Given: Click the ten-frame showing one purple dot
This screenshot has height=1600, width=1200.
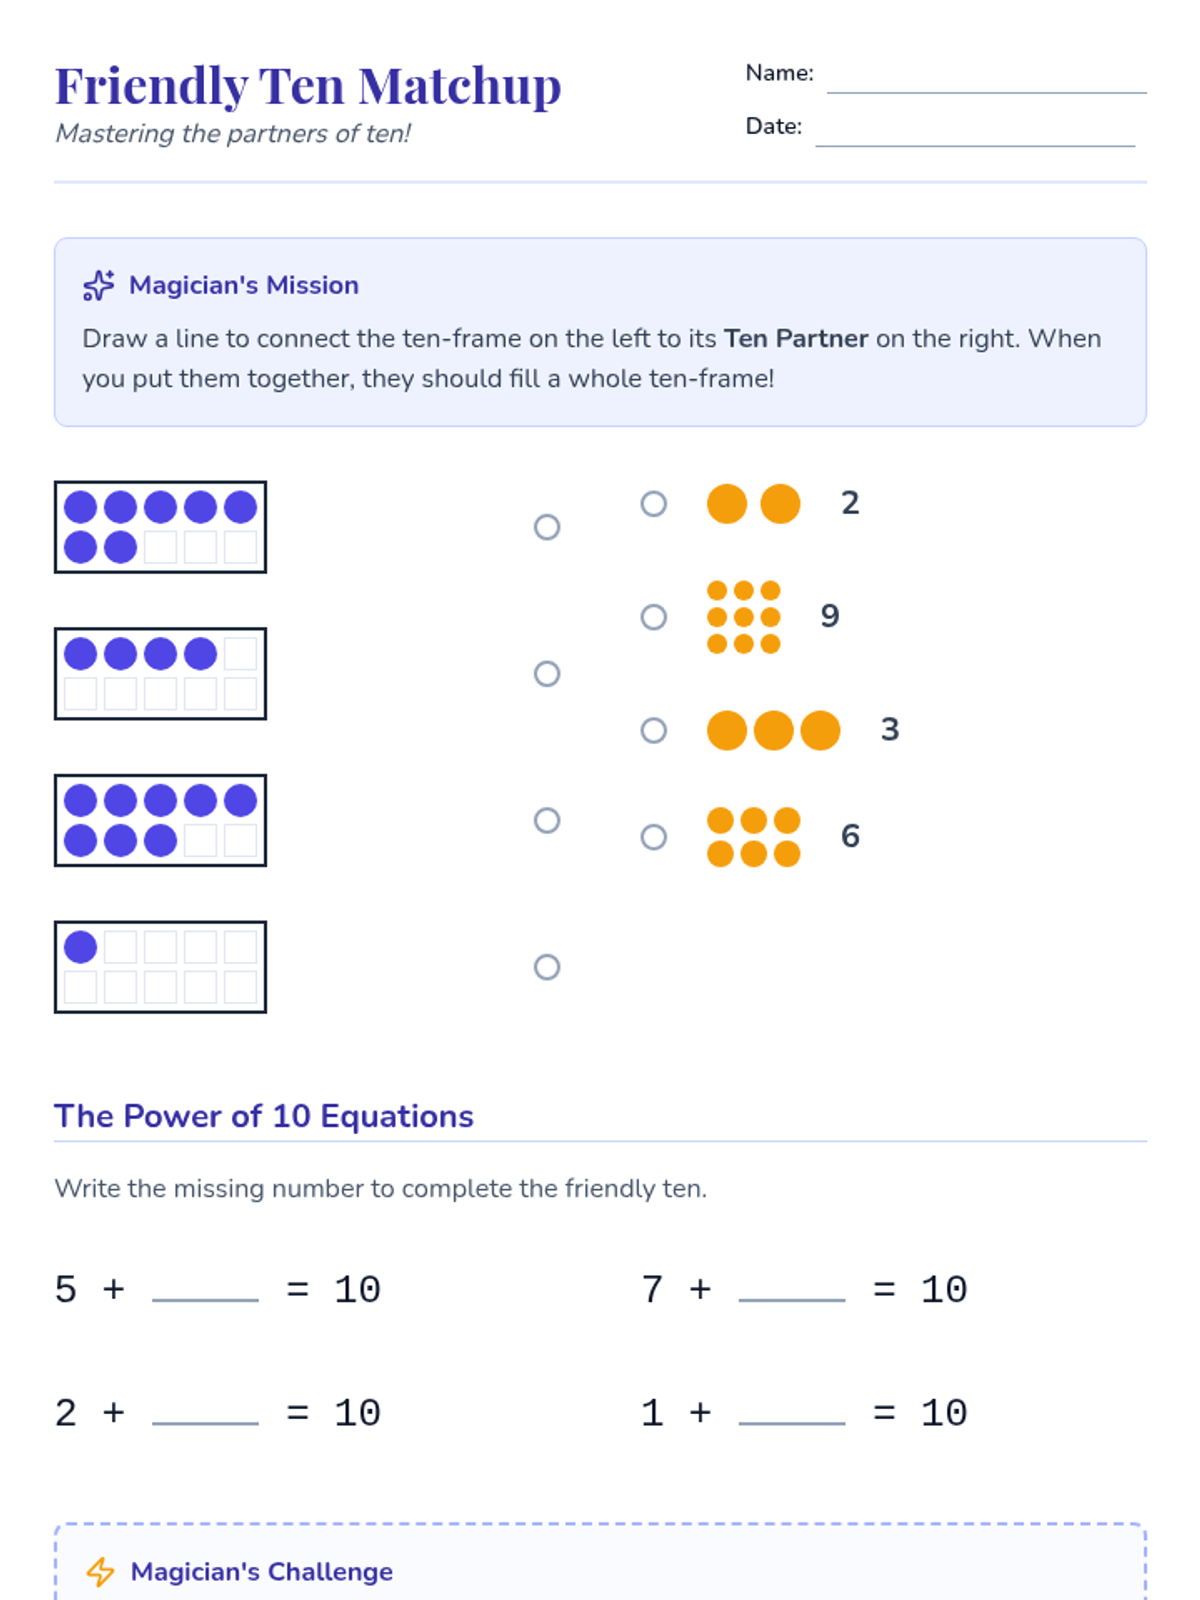Looking at the screenshot, I should 160,967.
